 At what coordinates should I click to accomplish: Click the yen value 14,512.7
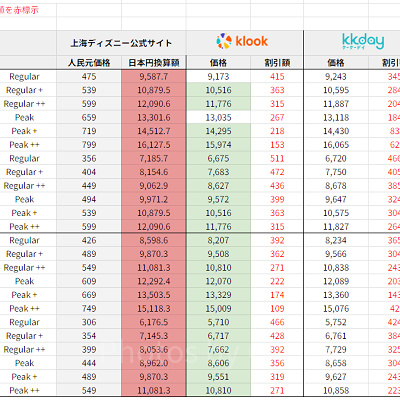coord(154,131)
